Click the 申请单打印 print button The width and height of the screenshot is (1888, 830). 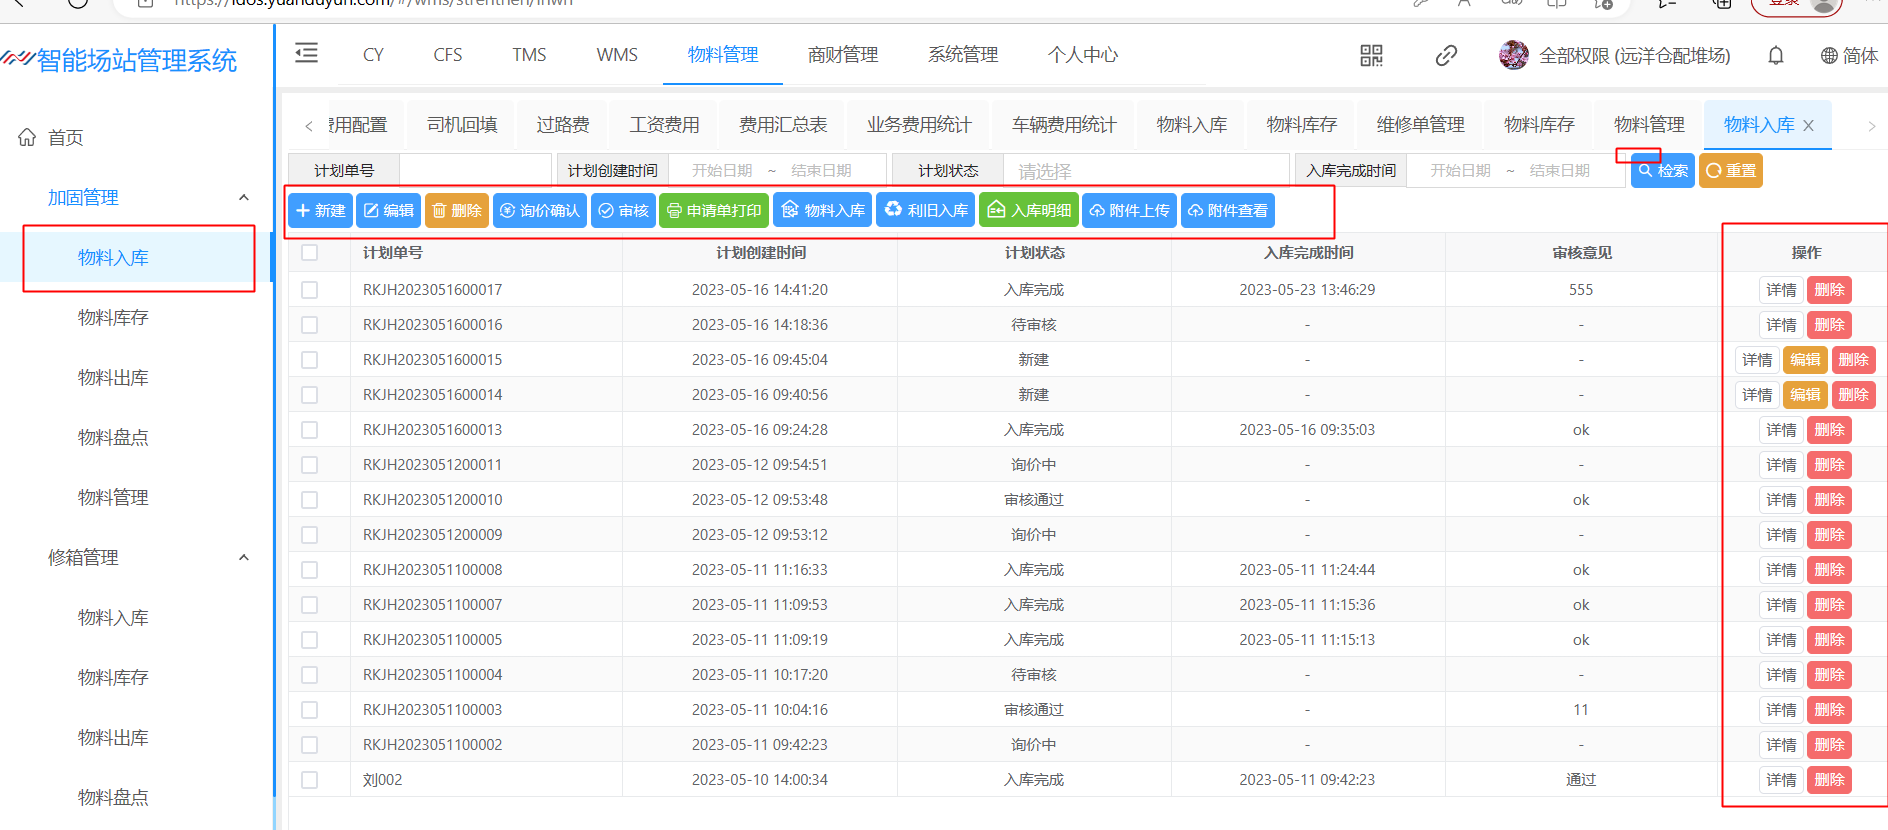714,211
